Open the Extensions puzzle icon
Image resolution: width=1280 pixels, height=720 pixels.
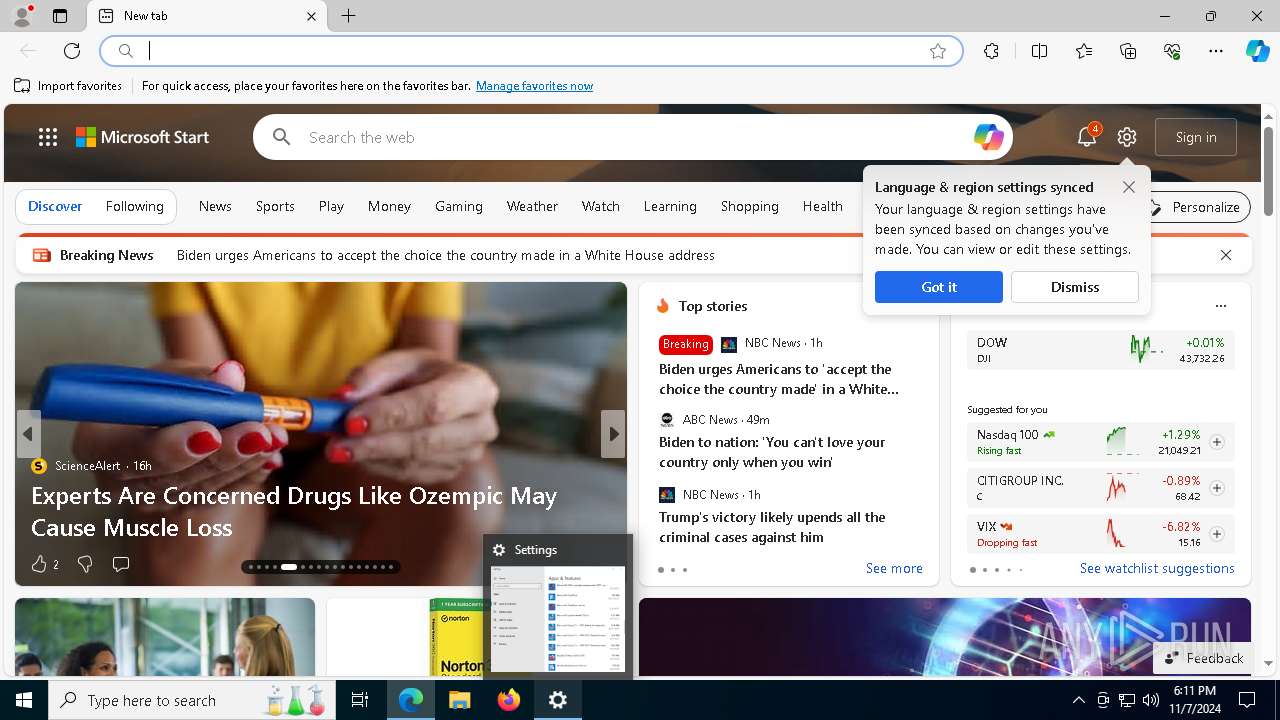[x=991, y=51]
